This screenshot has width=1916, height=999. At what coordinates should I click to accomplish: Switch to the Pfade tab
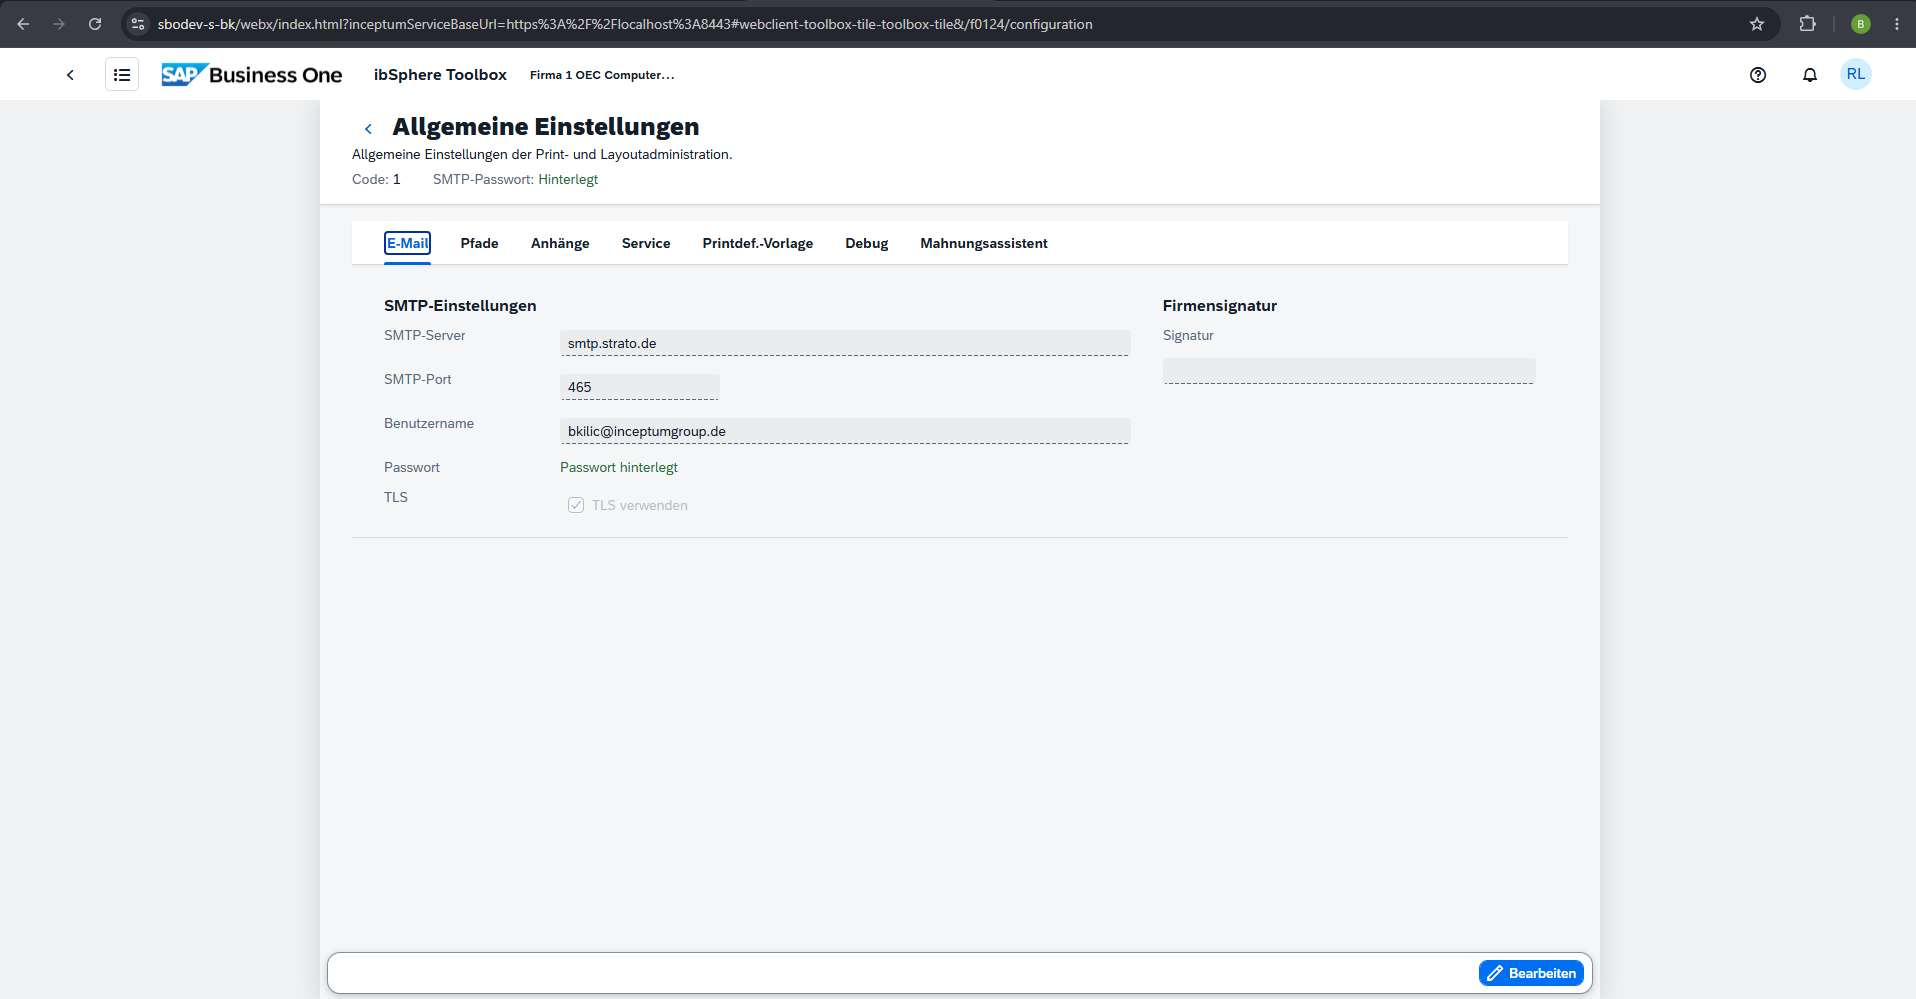coord(480,243)
